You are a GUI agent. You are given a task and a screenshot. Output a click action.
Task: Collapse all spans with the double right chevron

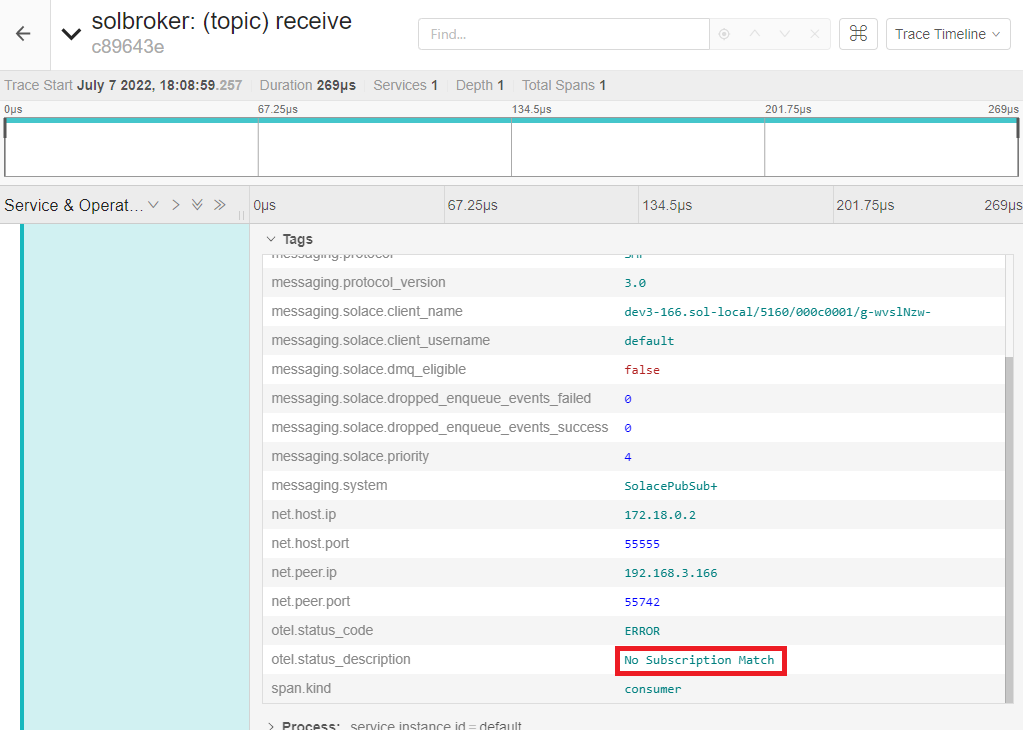coord(220,205)
